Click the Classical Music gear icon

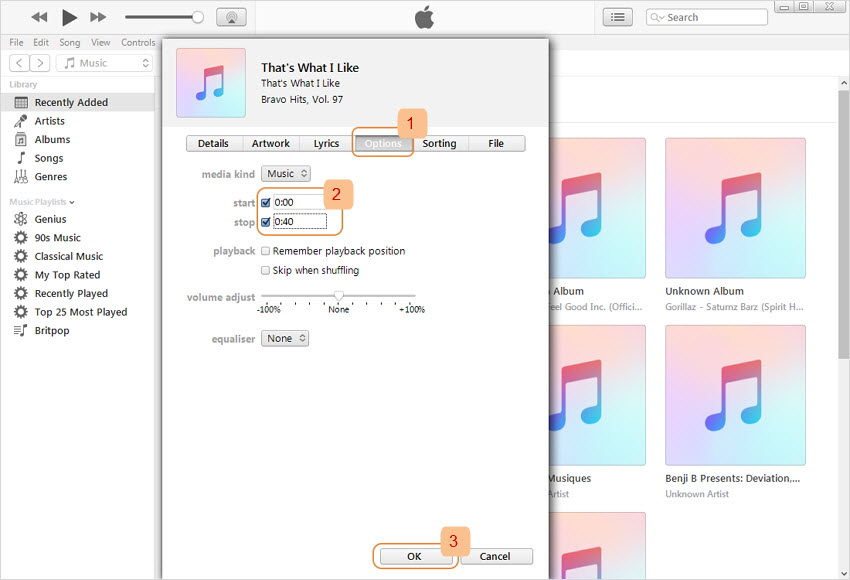(21, 256)
